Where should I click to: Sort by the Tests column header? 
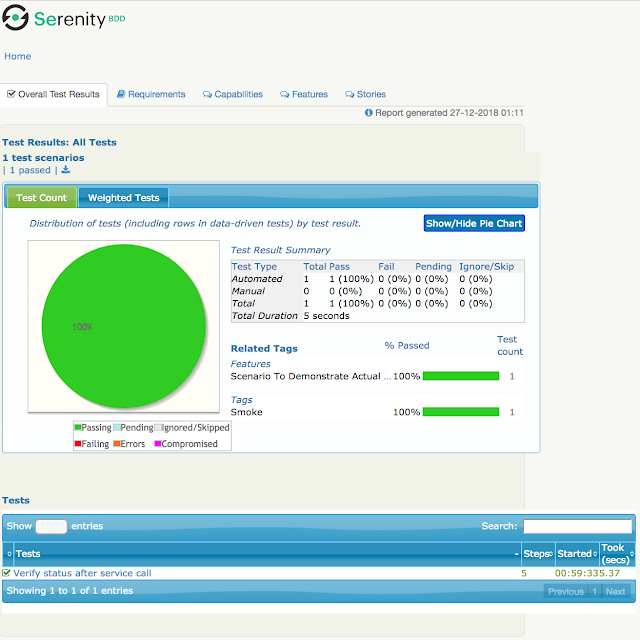tap(267, 553)
